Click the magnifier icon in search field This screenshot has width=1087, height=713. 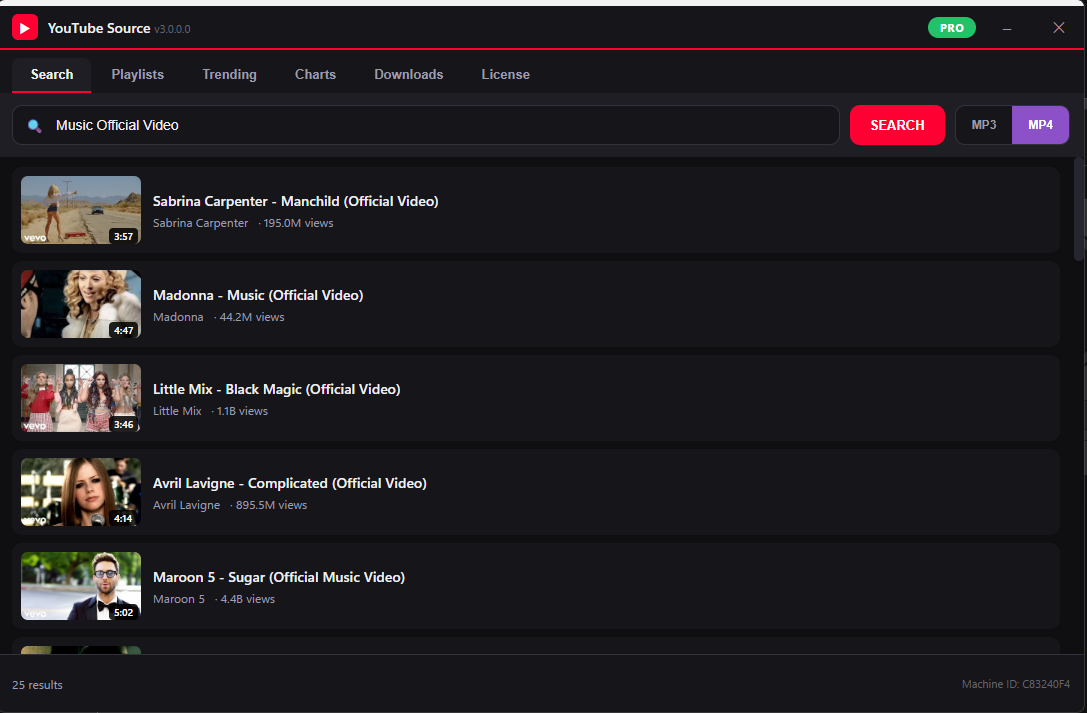click(x=34, y=125)
